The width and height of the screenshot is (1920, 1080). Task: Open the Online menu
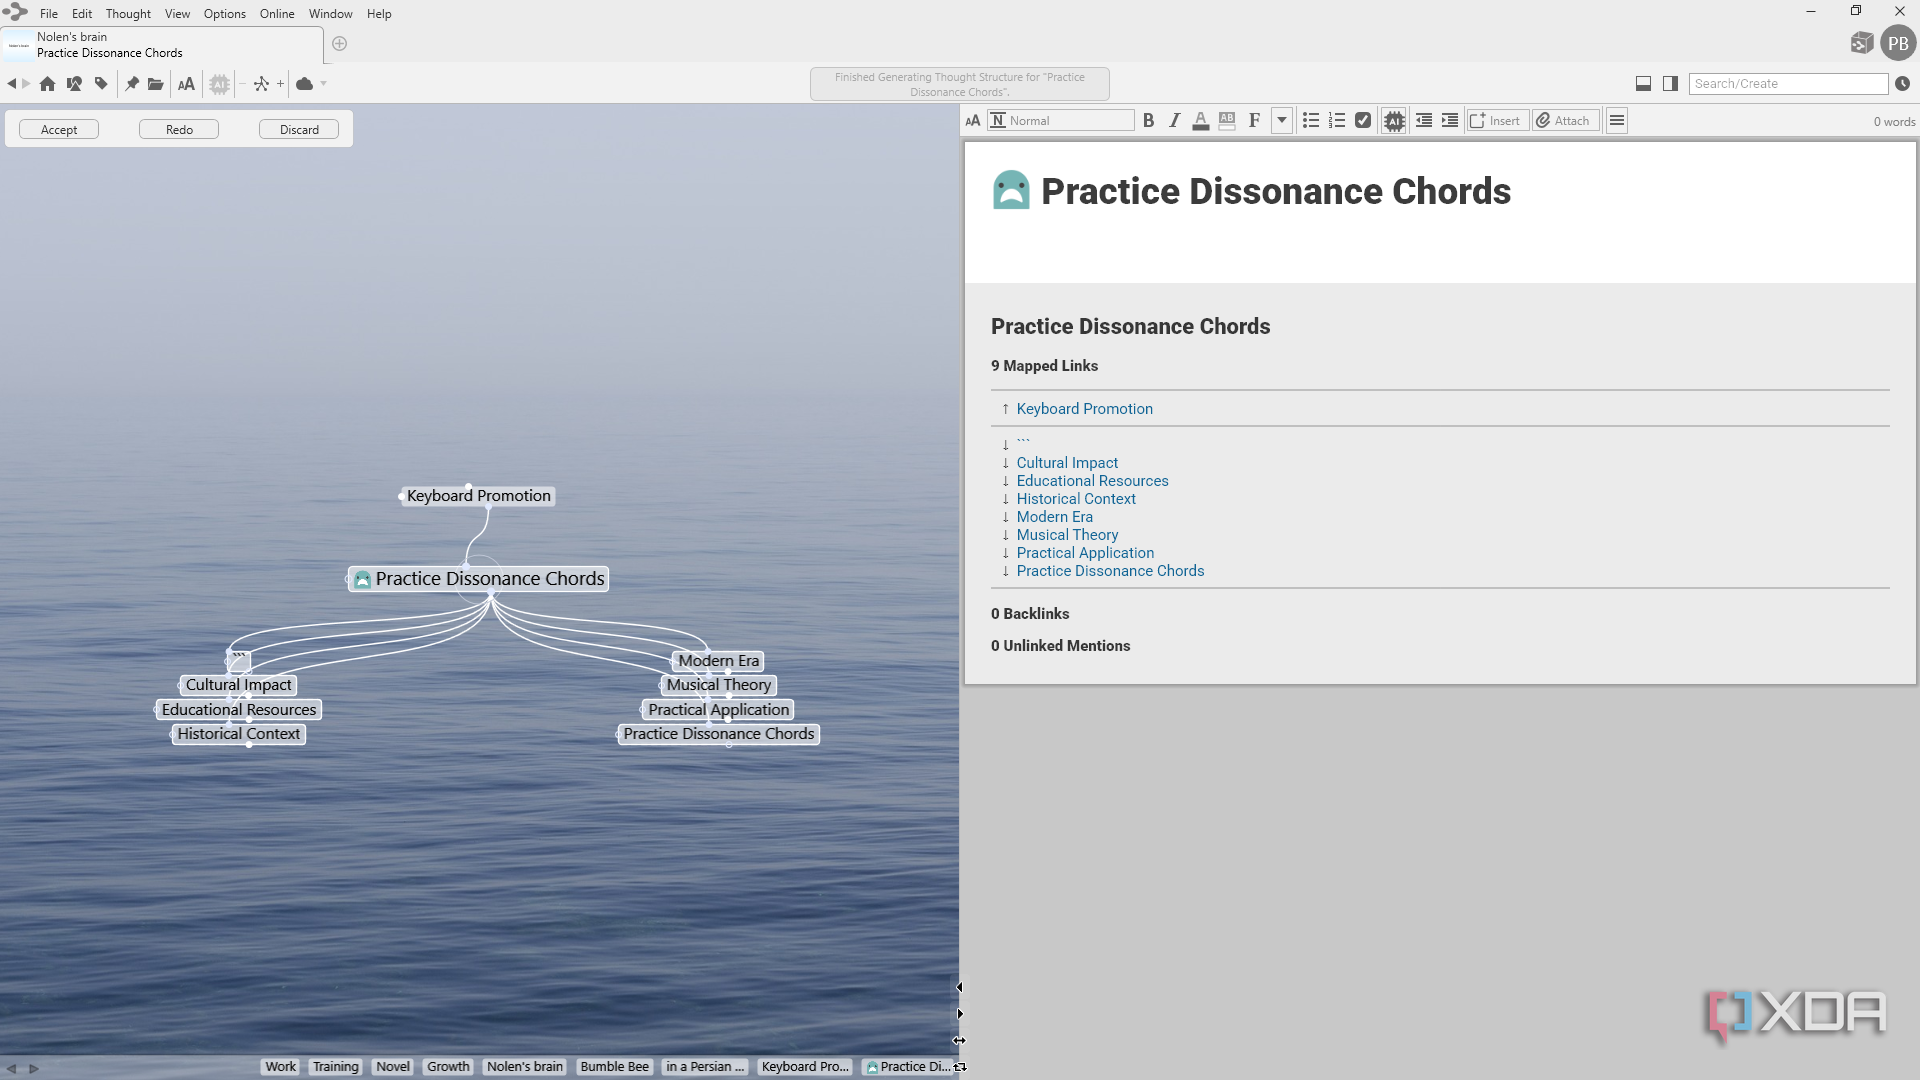pos(277,14)
